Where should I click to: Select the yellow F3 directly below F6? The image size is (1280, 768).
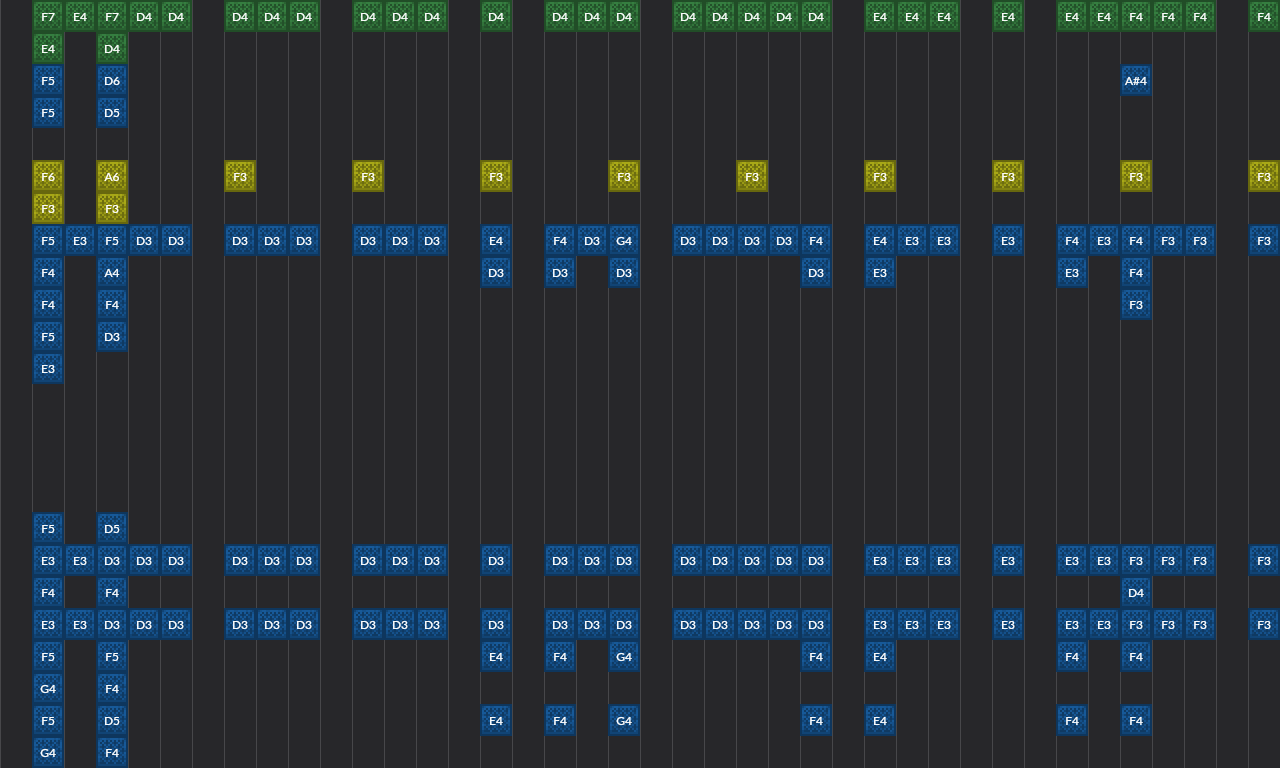[x=48, y=209]
